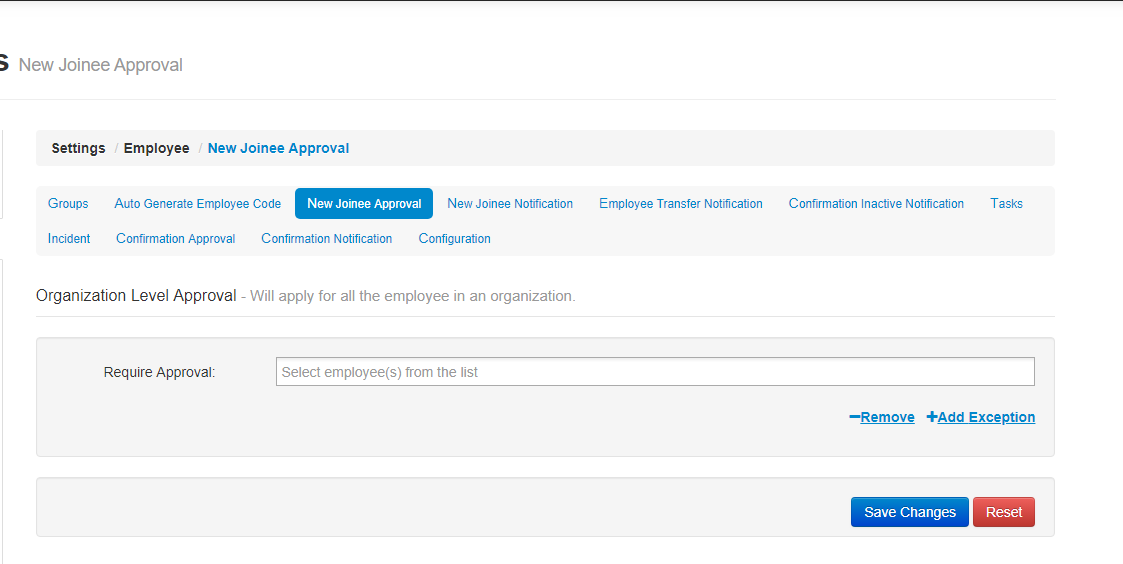Open the Tasks tab
This screenshot has width=1123, height=564.
tap(1006, 204)
